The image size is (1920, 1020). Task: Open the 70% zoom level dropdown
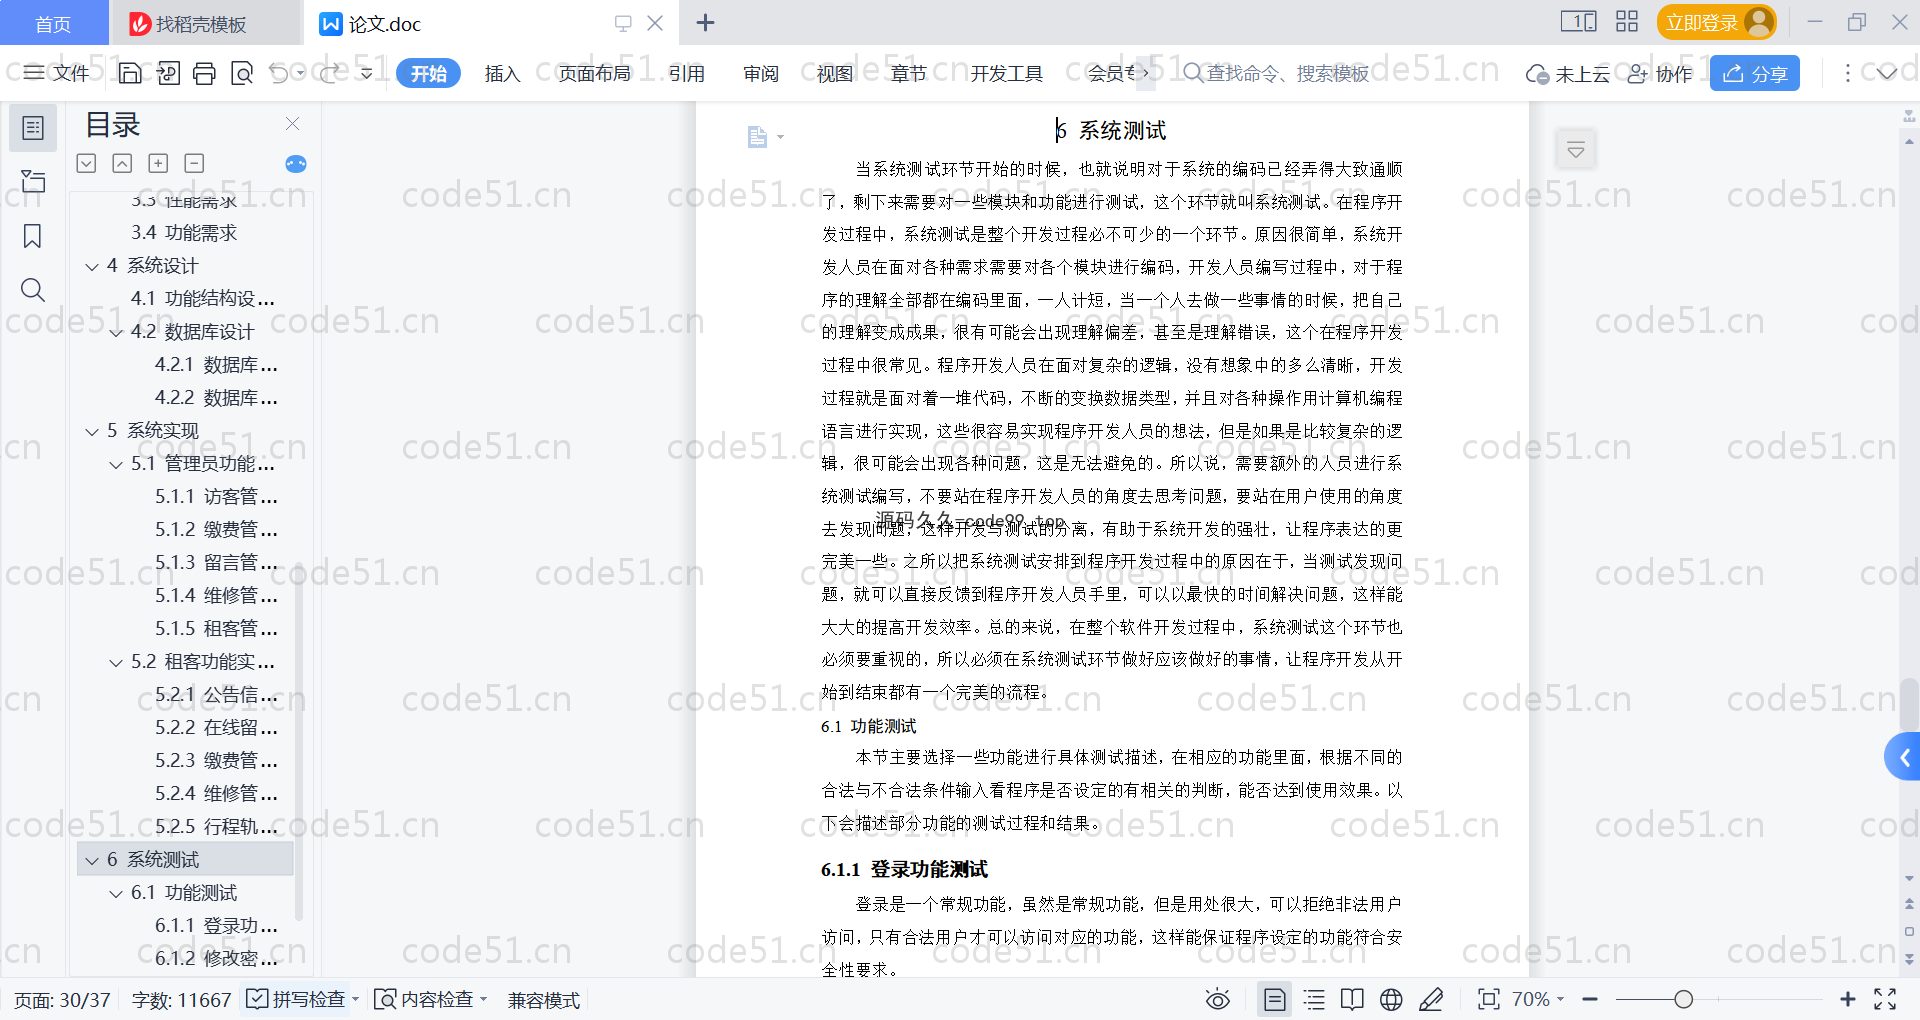1537,999
